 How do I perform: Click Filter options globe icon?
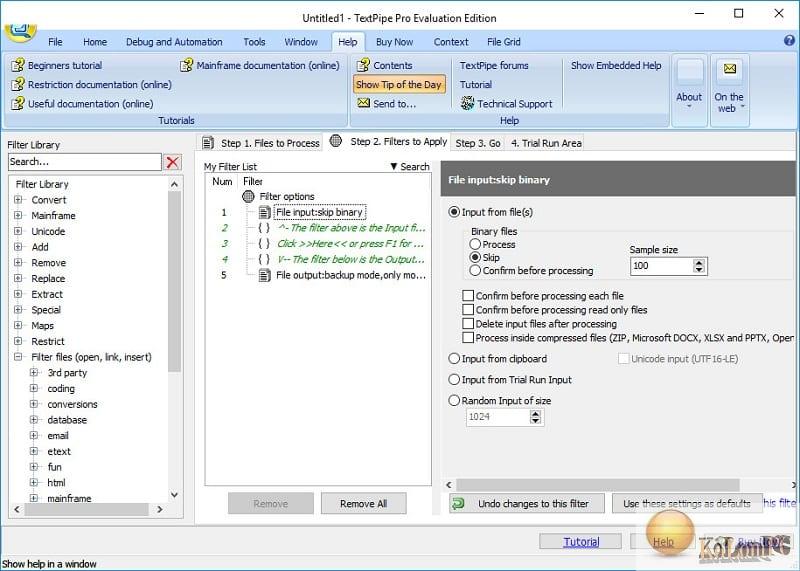248,196
